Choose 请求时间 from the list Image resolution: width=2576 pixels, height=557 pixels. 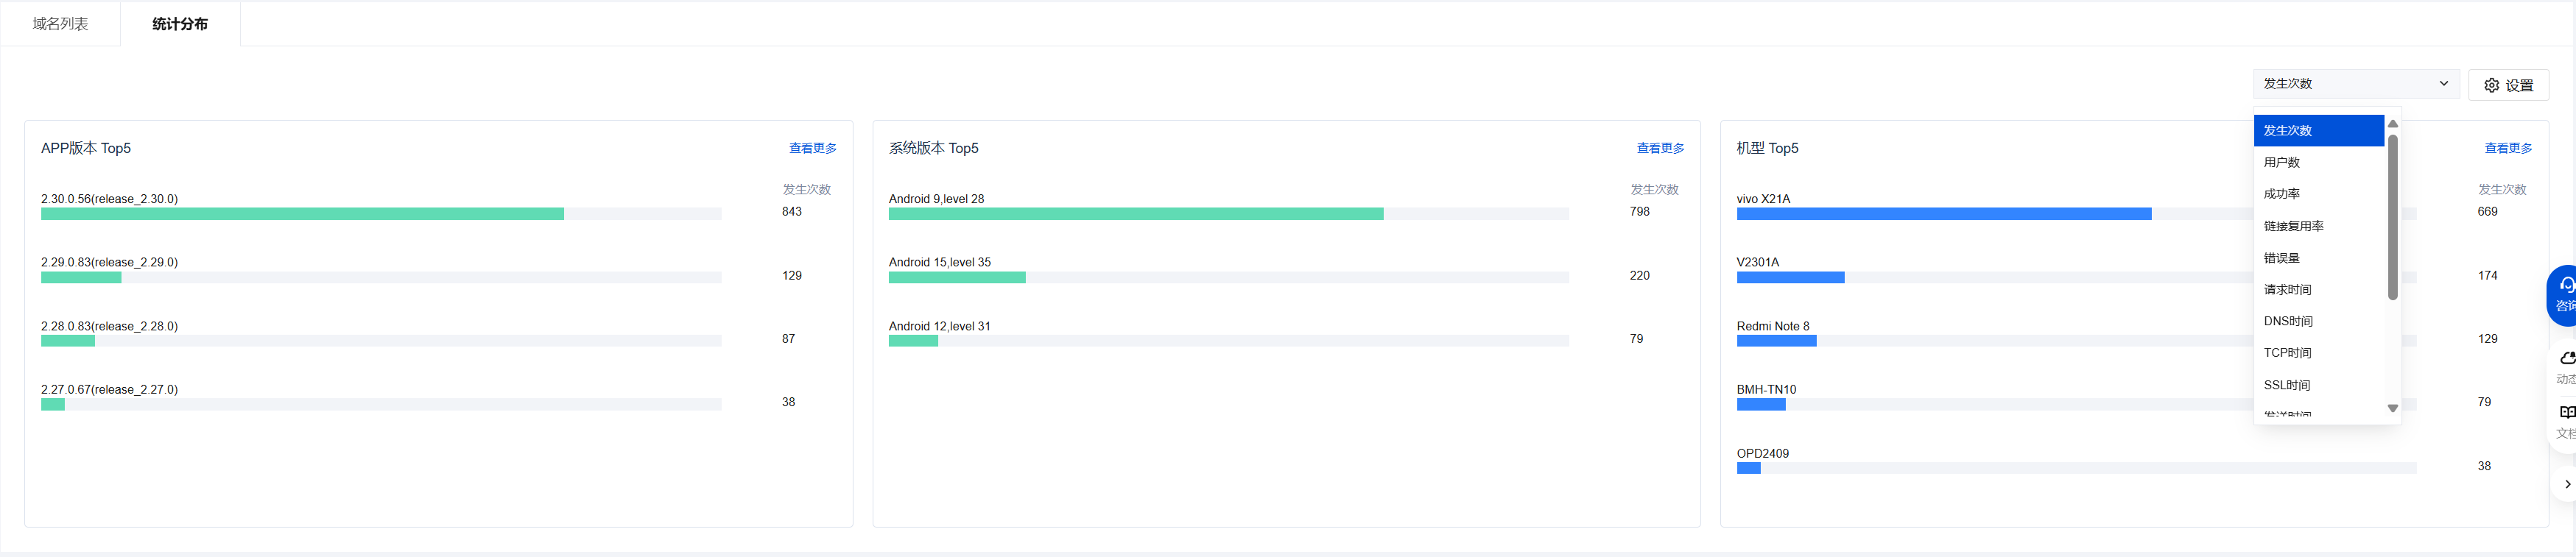click(2287, 290)
